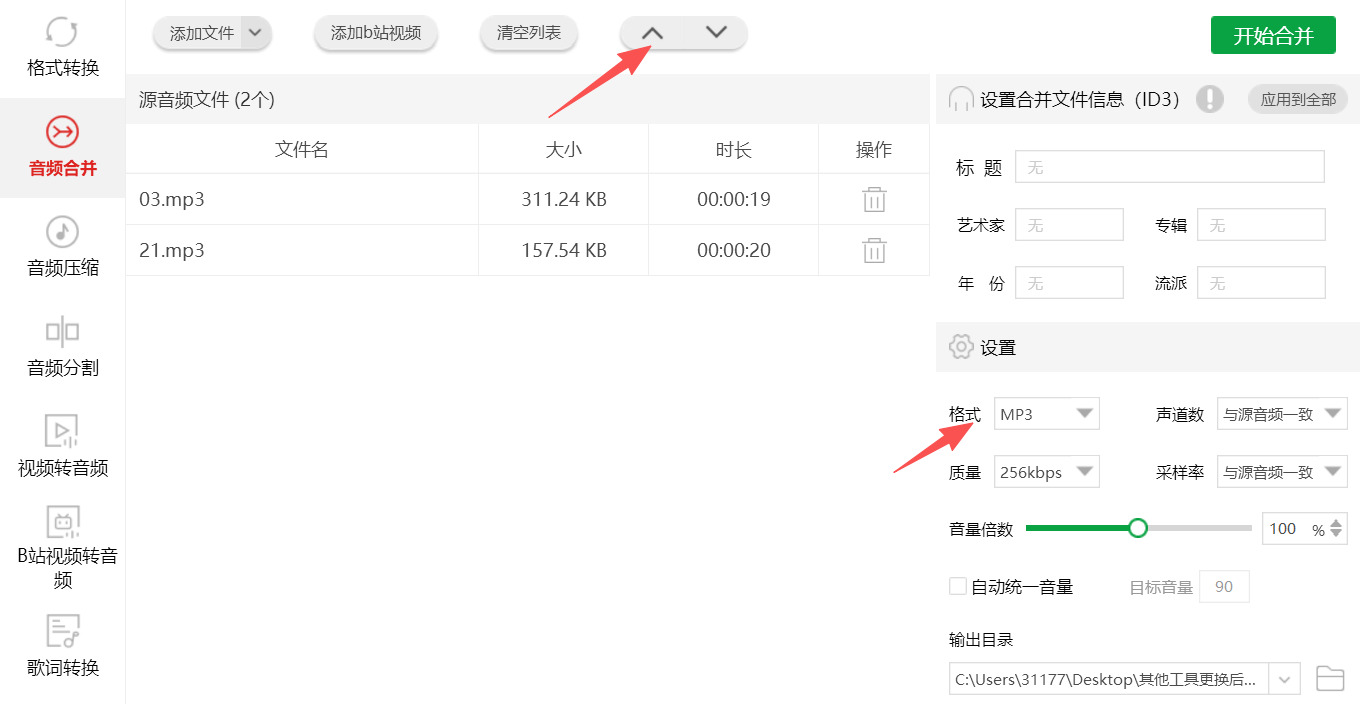Delete 21.mp3 with its trash icon
The image size is (1360, 704).
click(874, 250)
